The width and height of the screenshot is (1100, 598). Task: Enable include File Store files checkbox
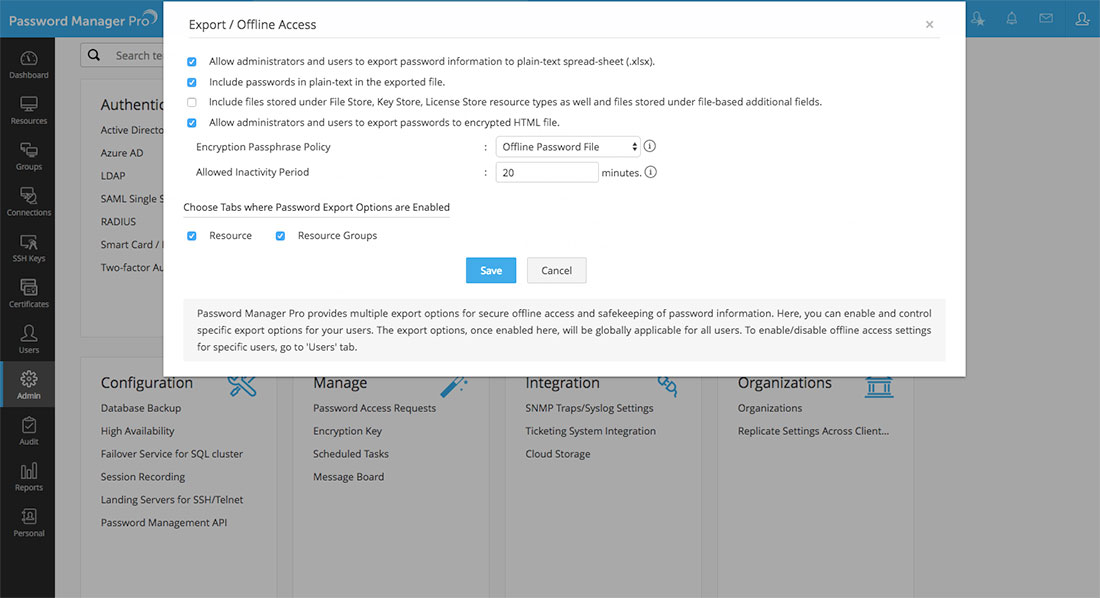tap(192, 102)
